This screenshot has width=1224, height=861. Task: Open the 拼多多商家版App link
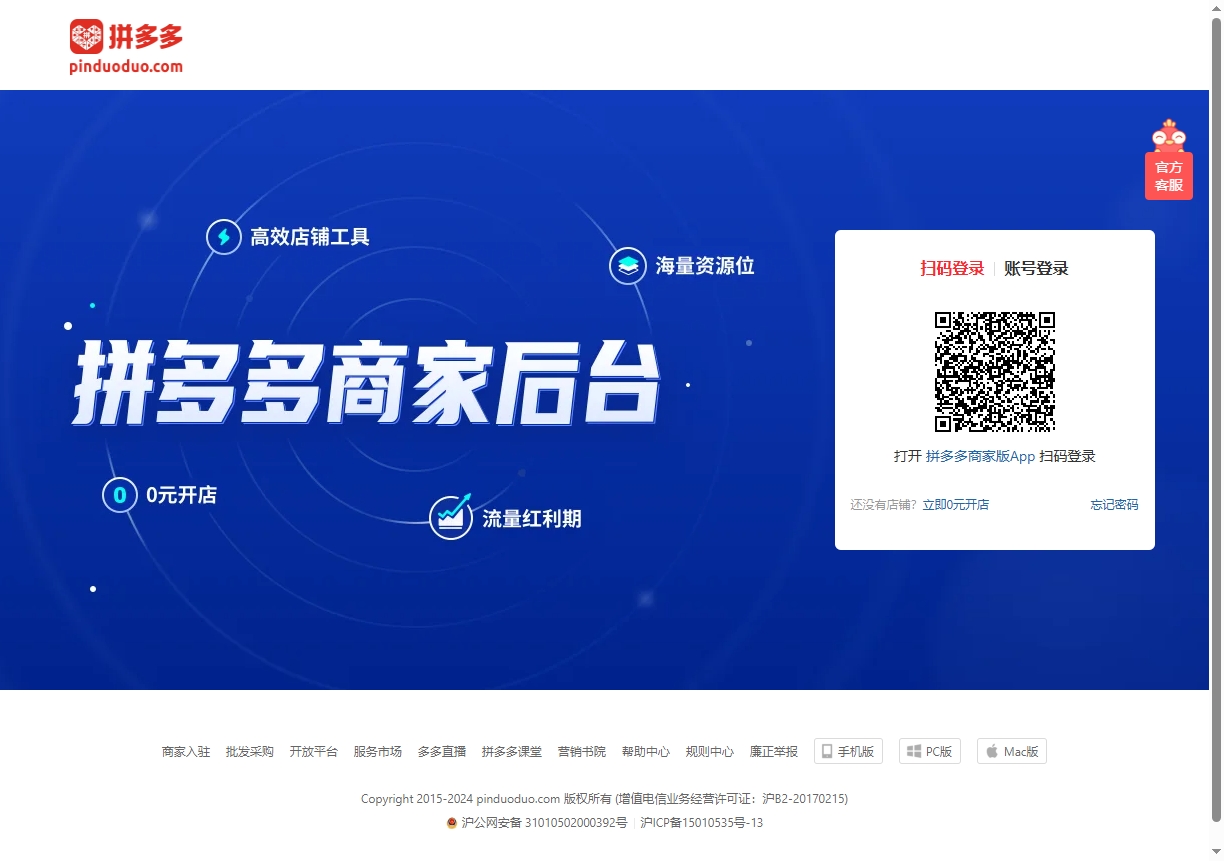[x=980, y=456]
